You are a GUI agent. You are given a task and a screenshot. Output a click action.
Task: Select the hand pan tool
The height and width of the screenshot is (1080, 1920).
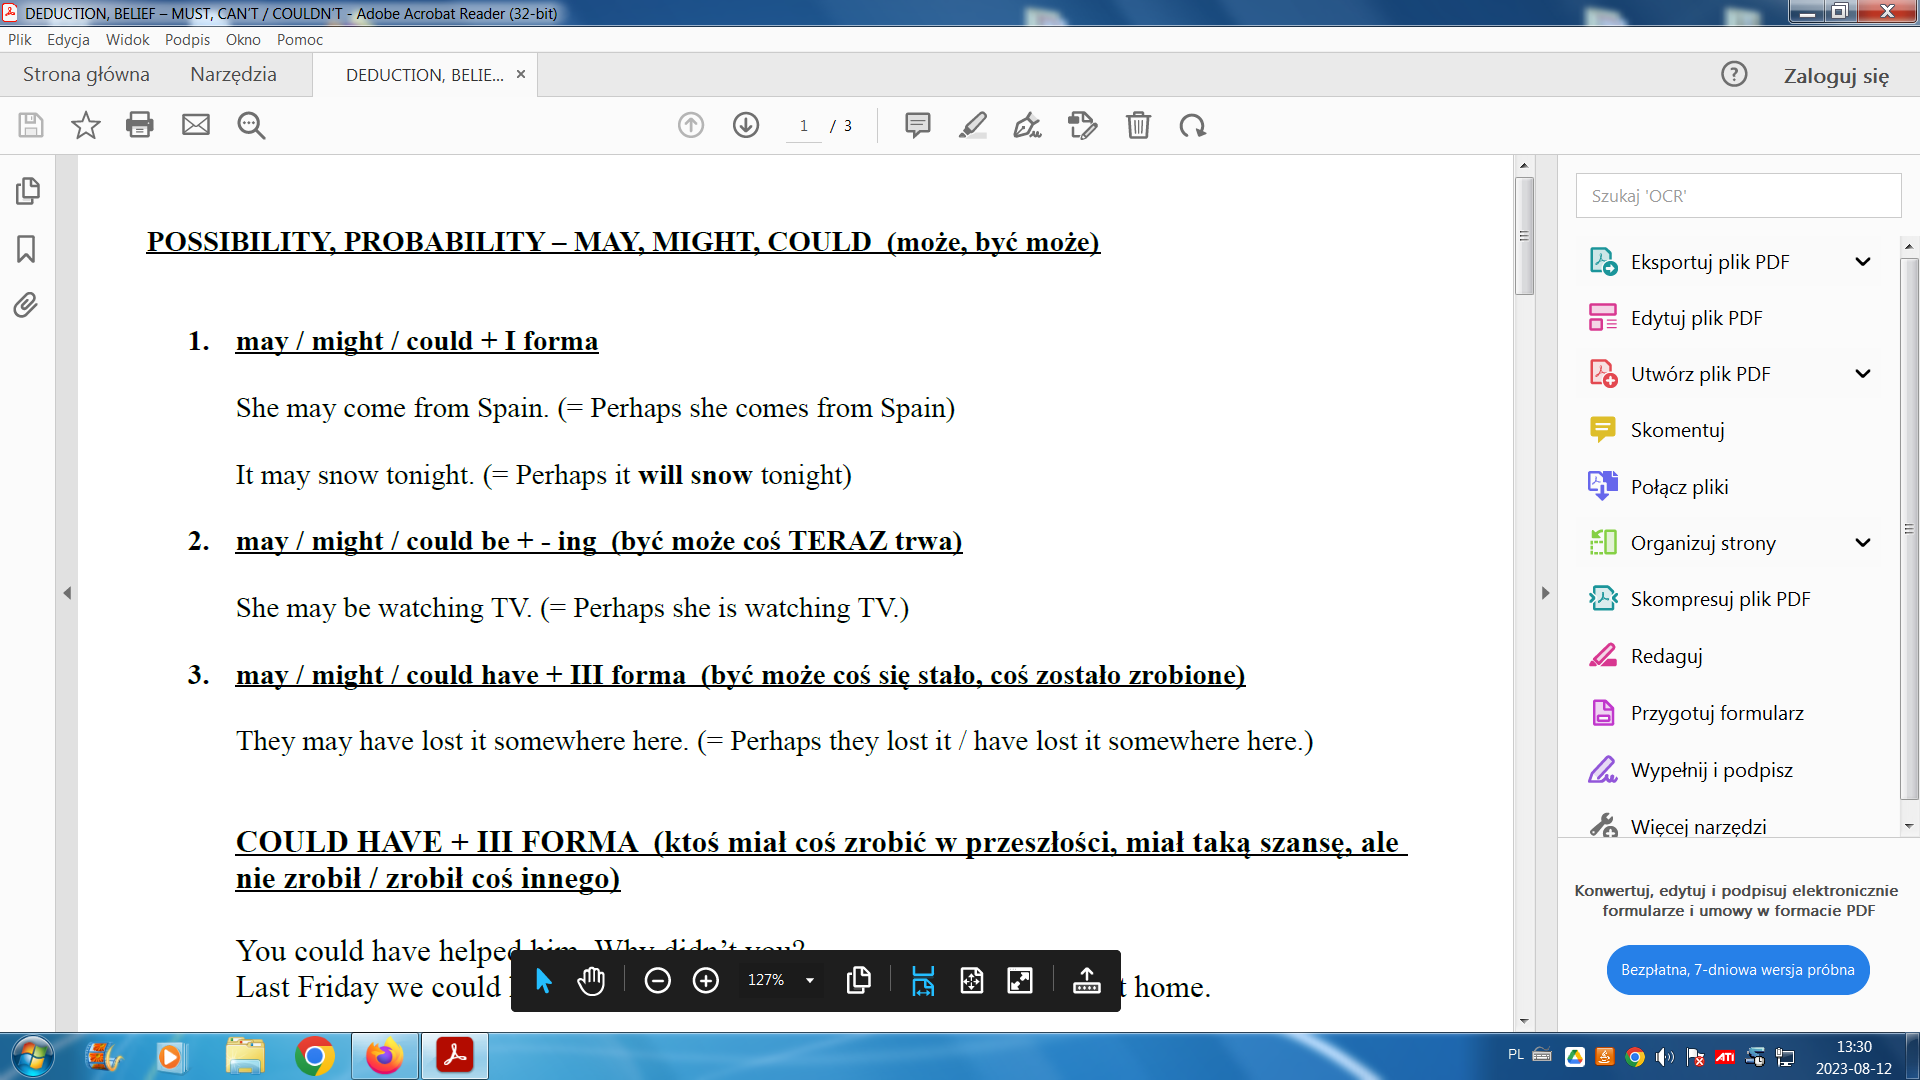[592, 981]
